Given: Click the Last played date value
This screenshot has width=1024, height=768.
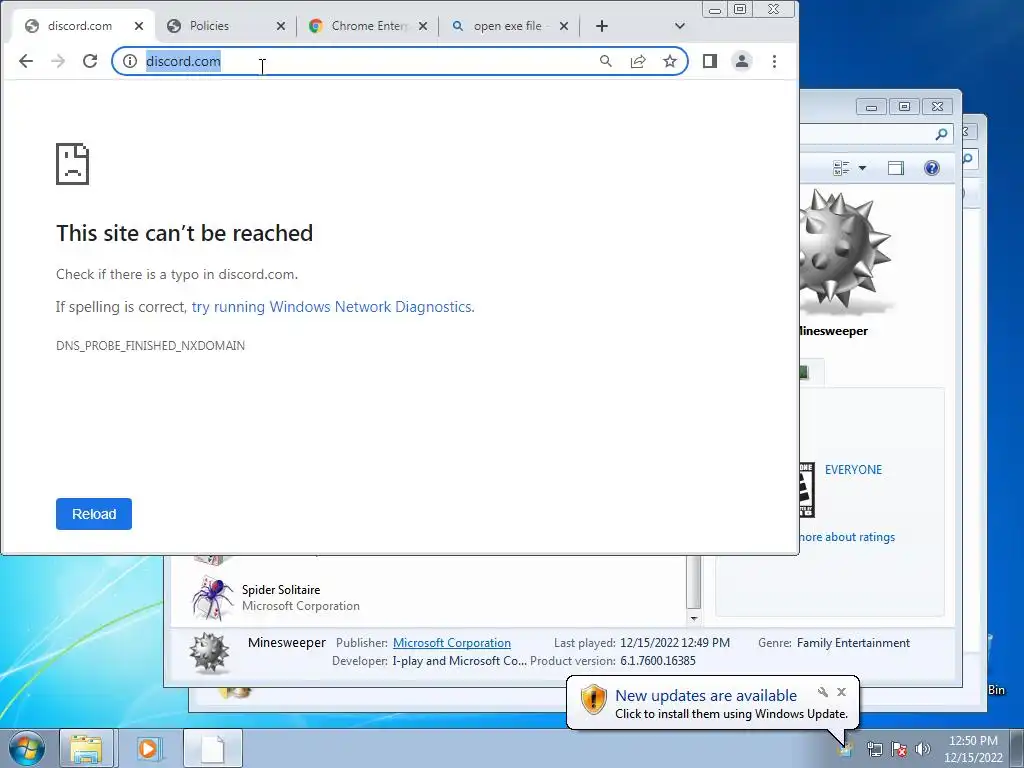Looking at the screenshot, I should pos(675,643).
